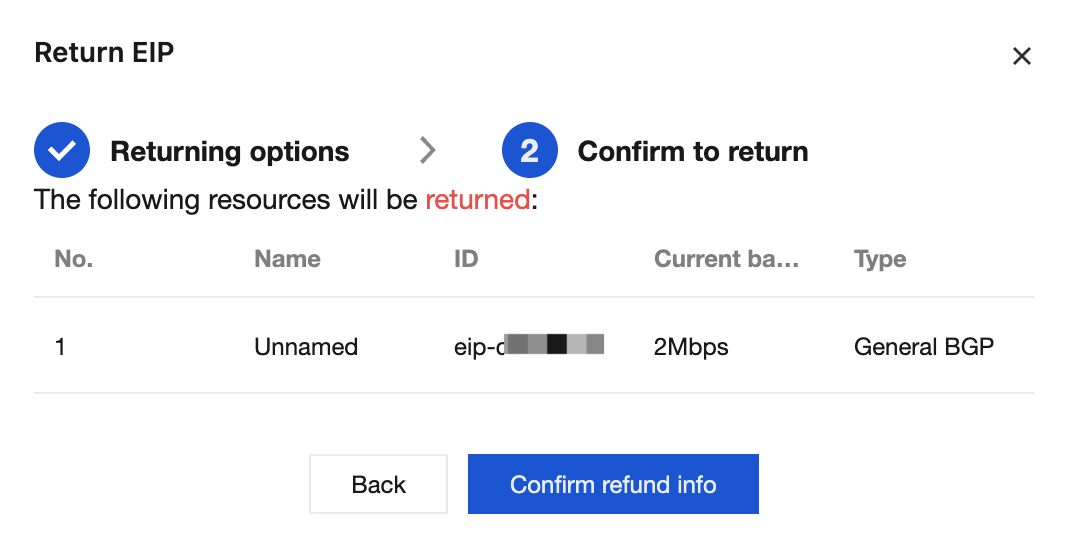Click row number 1 cell
Viewport: 1074px width, 548px height.
[60, 347]
